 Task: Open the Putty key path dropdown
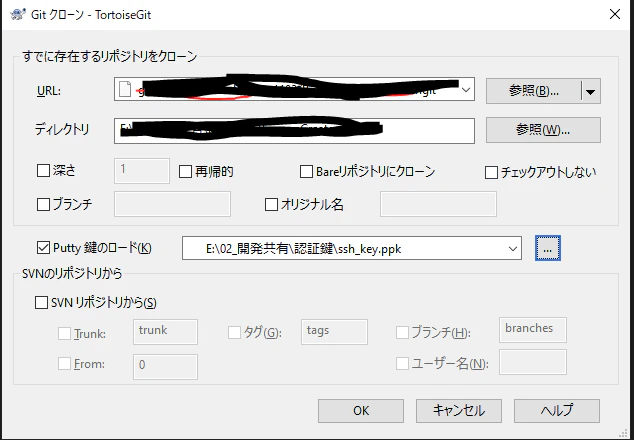coord(513,248)
